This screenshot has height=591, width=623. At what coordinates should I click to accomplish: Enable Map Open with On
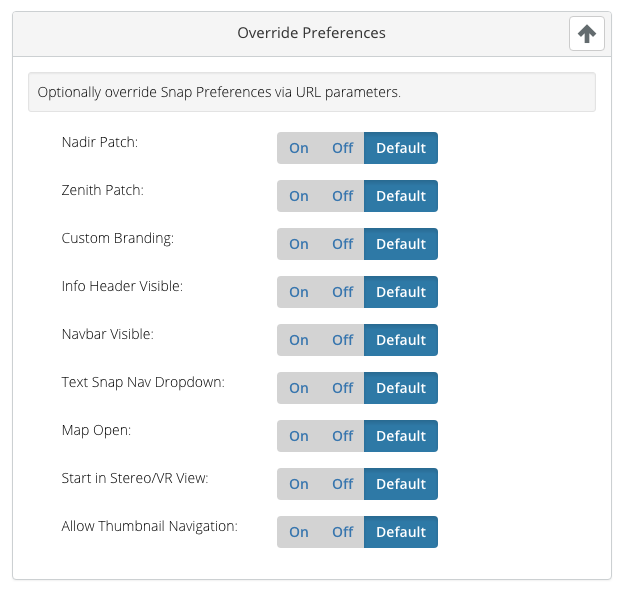point(299,436)
